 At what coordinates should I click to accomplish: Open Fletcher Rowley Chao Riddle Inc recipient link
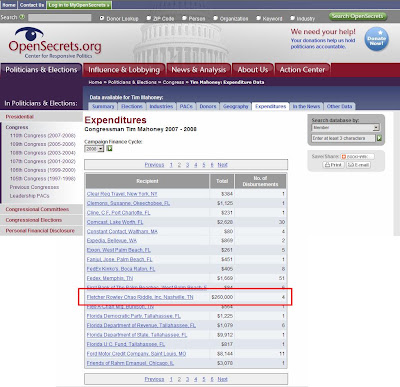coord(140,297)
